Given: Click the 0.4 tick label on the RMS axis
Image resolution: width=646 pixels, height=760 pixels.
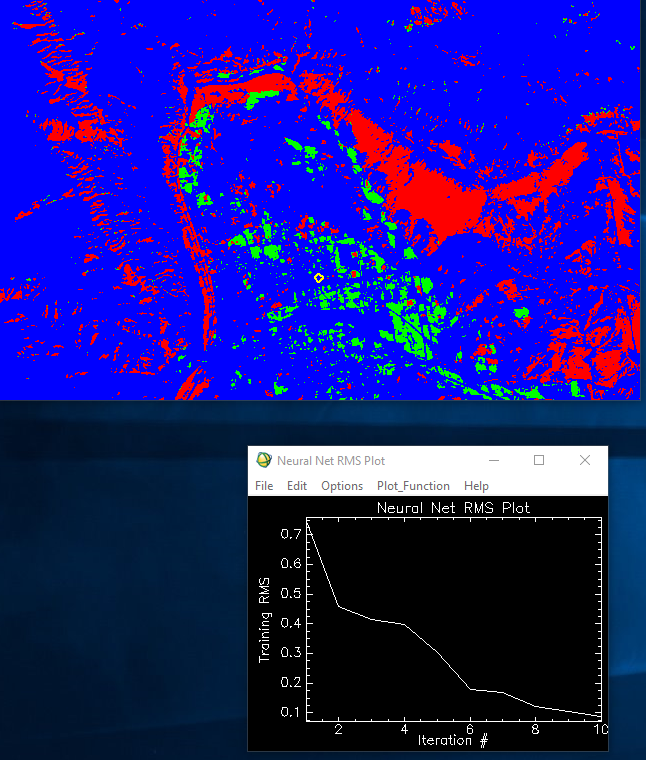Looking at the screenshot, I should pos(291,623).
